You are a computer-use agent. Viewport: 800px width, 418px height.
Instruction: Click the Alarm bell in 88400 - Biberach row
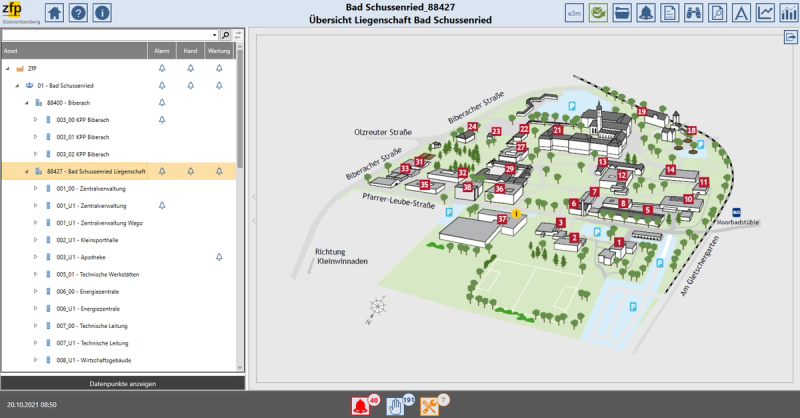[x=162, y=103]
